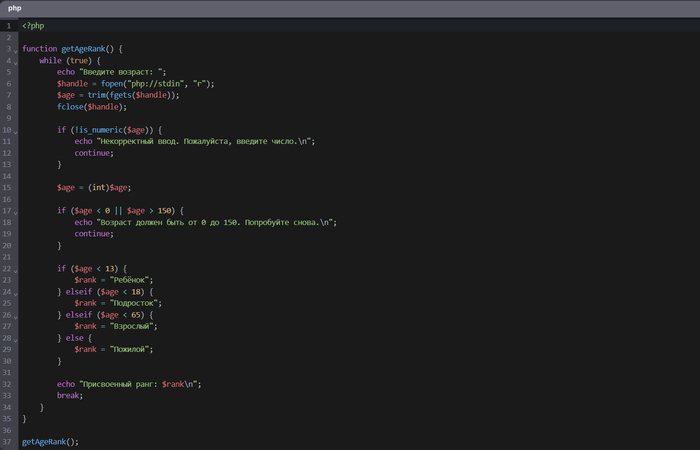This screenshot has height=450, width=700.
Task: Click the <?php opening tag
Action: tap(33, 25)
